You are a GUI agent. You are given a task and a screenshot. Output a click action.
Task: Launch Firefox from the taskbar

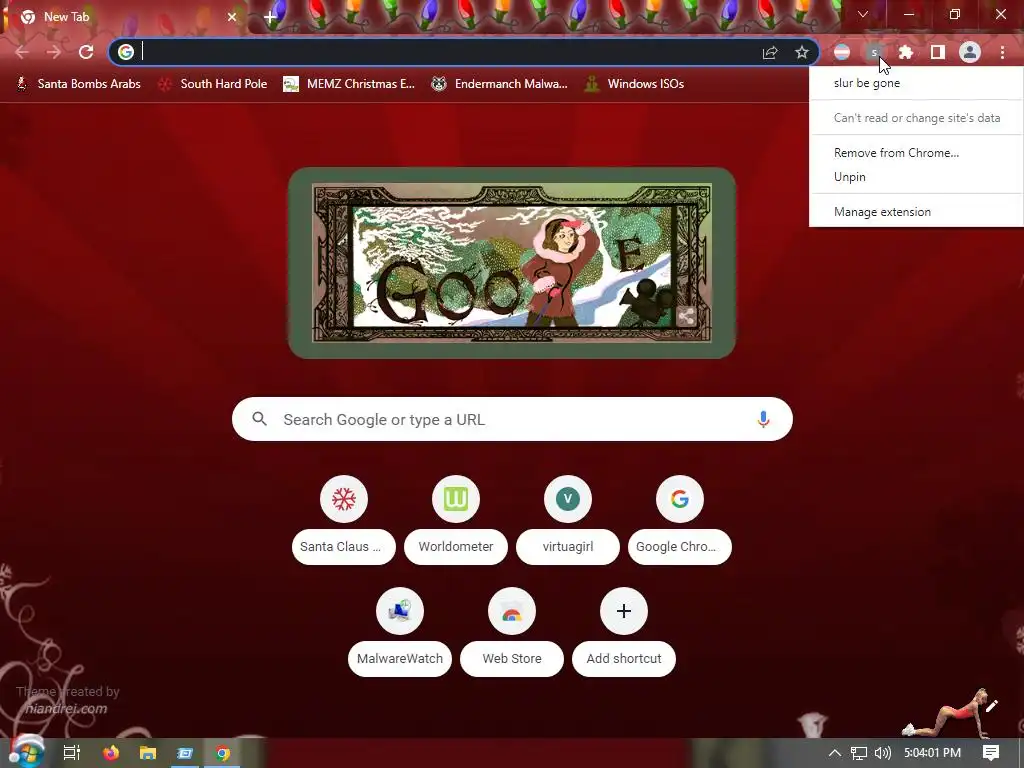tap(110, 753)
